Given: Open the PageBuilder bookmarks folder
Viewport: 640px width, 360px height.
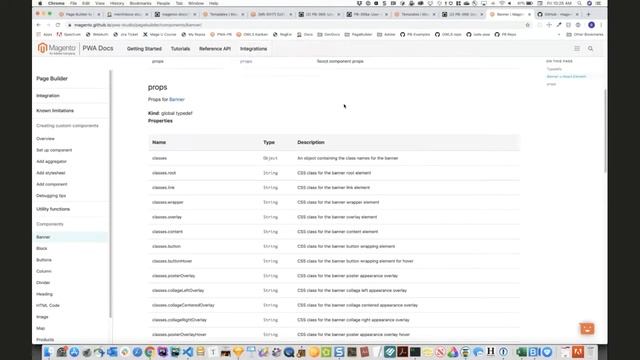Looking at the screenshot, I should click(358, 35).
